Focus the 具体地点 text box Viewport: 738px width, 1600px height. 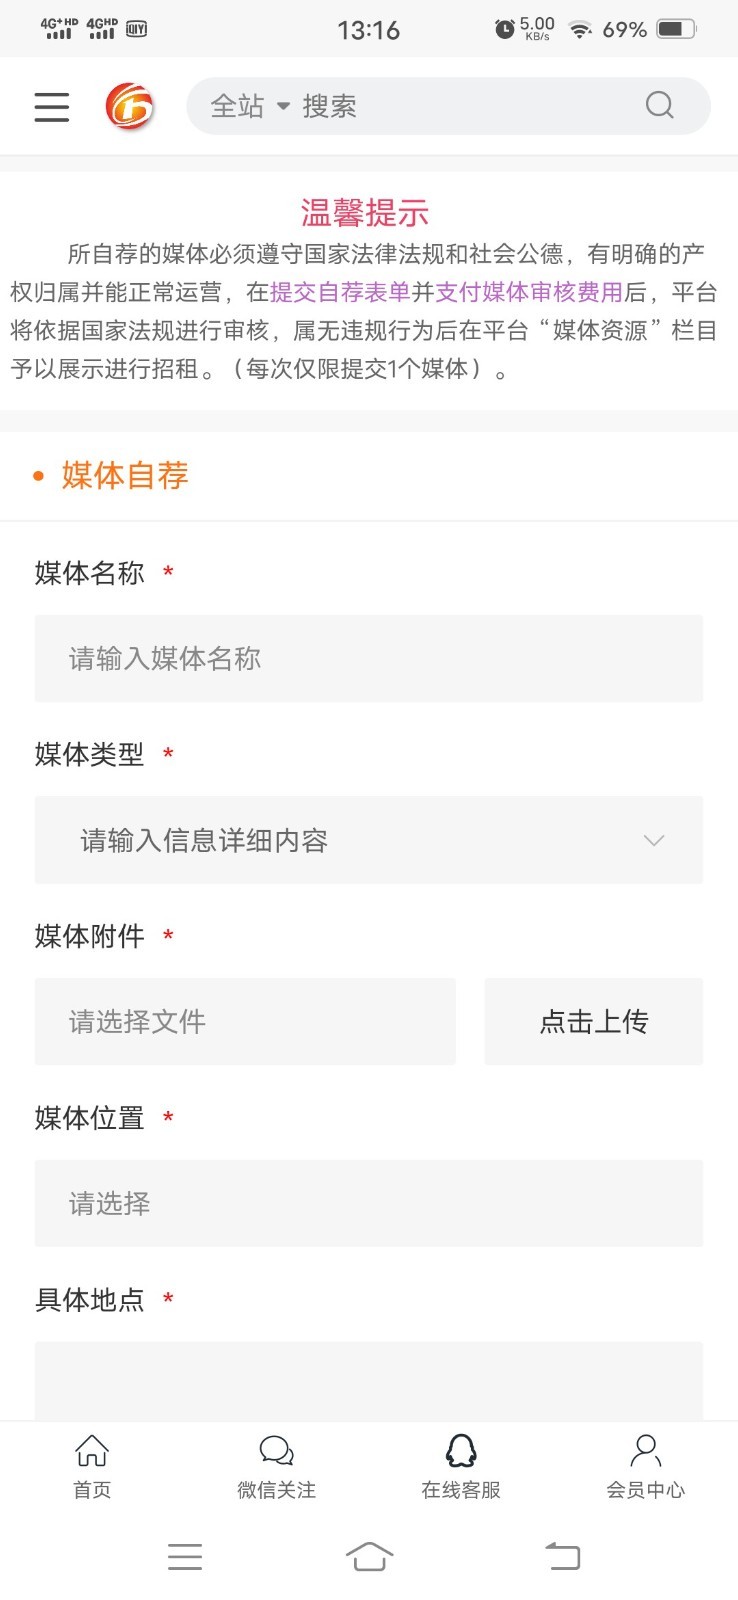(x=368, y=1380)
